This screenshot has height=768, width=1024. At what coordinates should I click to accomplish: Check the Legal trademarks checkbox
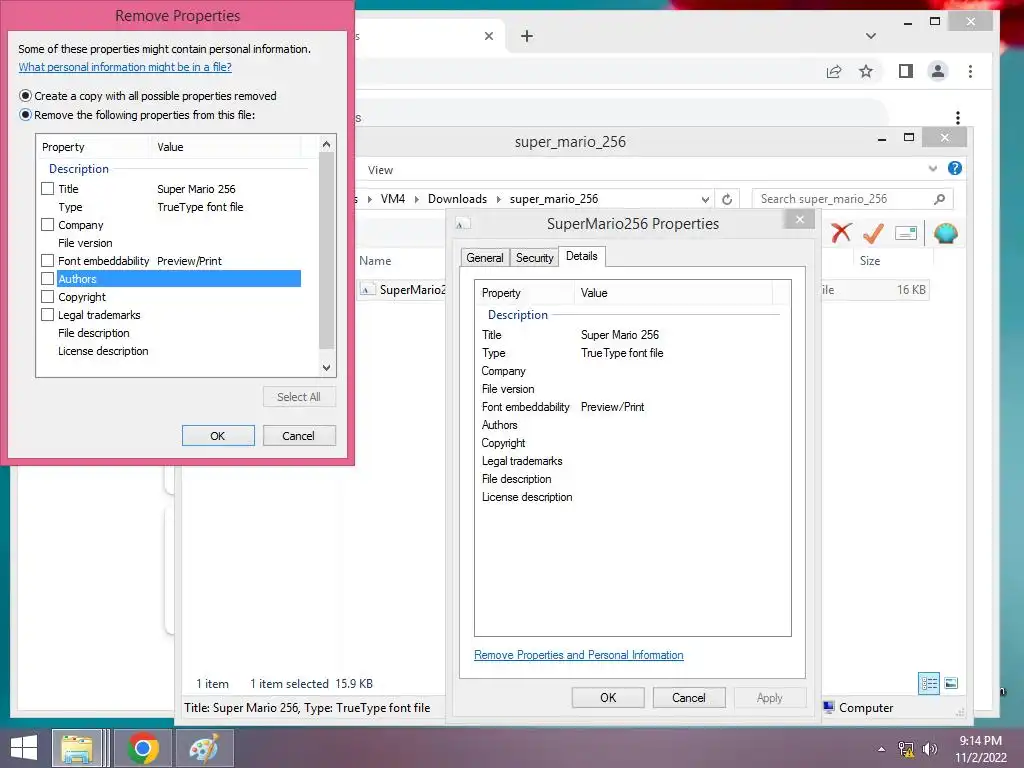(x=48, y=315)
